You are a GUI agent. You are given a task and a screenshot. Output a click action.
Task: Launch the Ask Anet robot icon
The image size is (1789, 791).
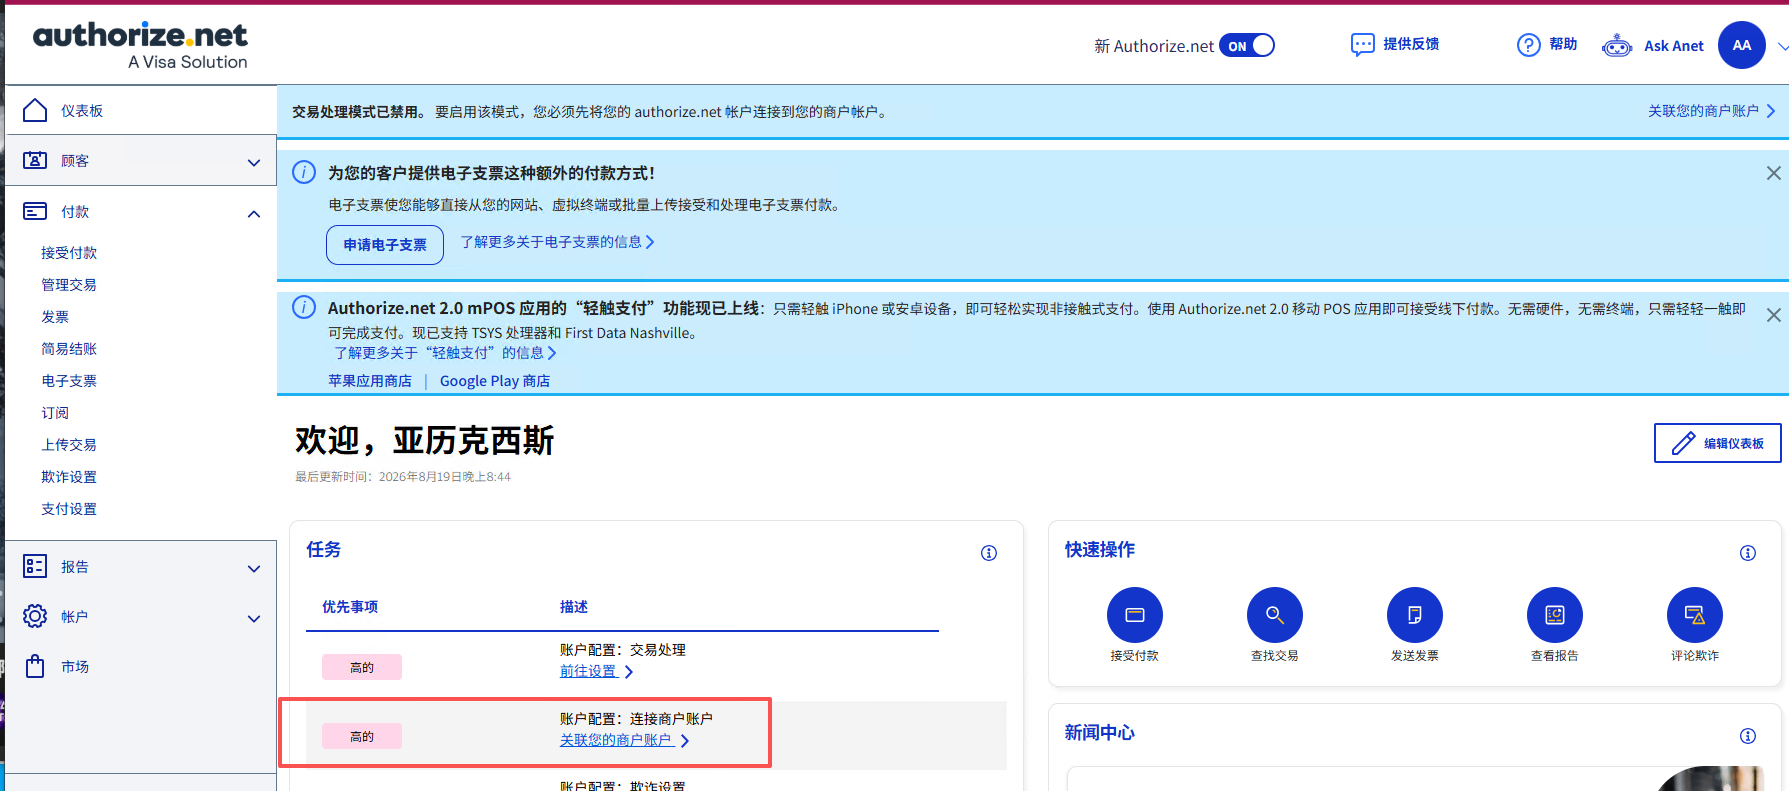[1617, 46]
